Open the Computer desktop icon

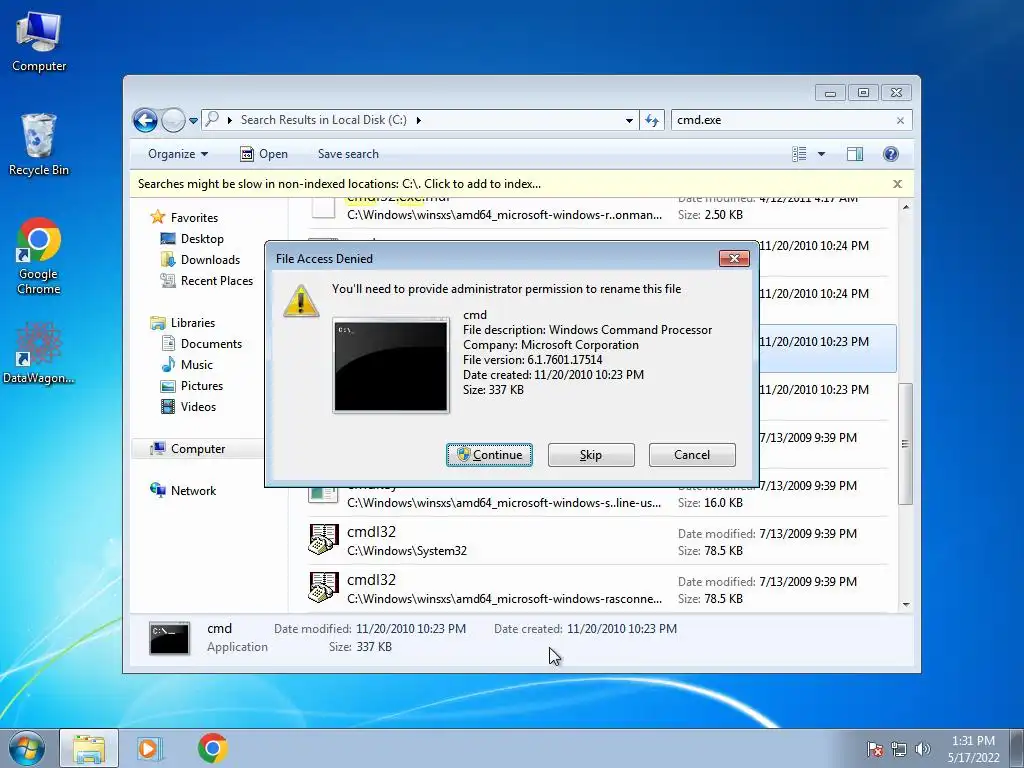click(39, 42)
